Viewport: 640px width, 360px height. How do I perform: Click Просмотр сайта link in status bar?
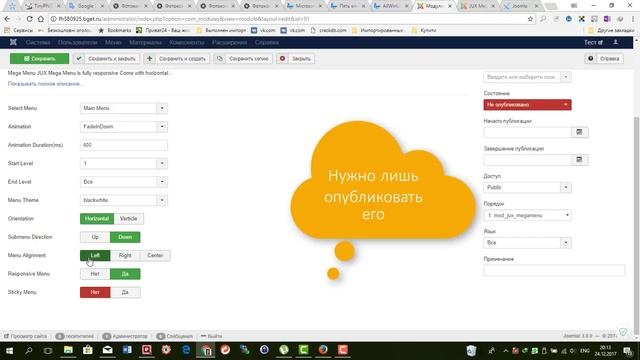pos(25,336)
